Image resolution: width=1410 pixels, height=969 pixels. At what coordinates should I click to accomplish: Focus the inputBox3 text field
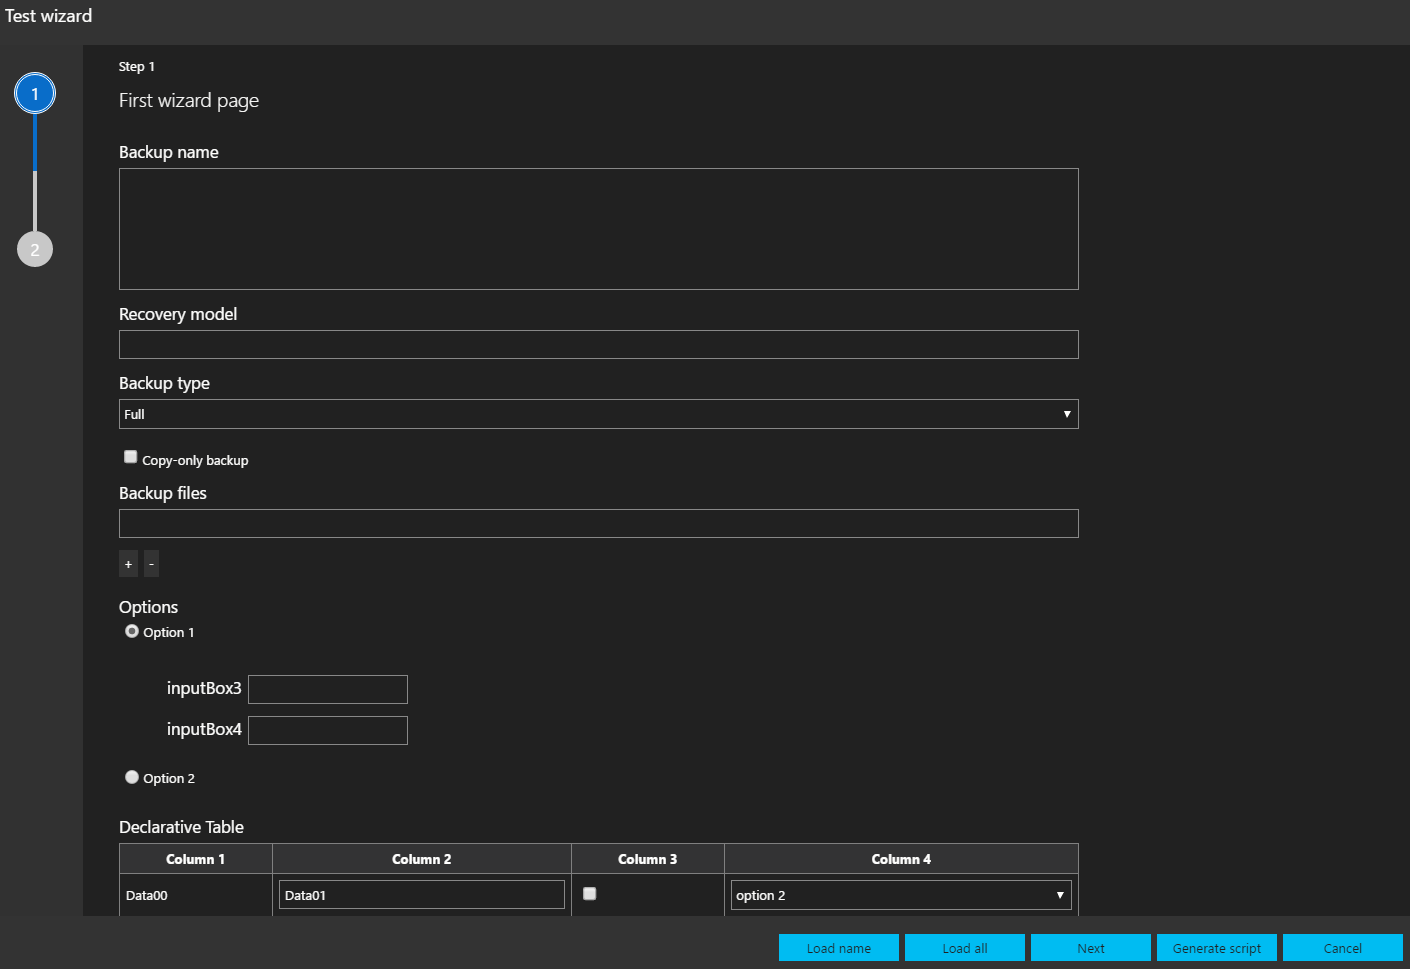tap(328, 690)
